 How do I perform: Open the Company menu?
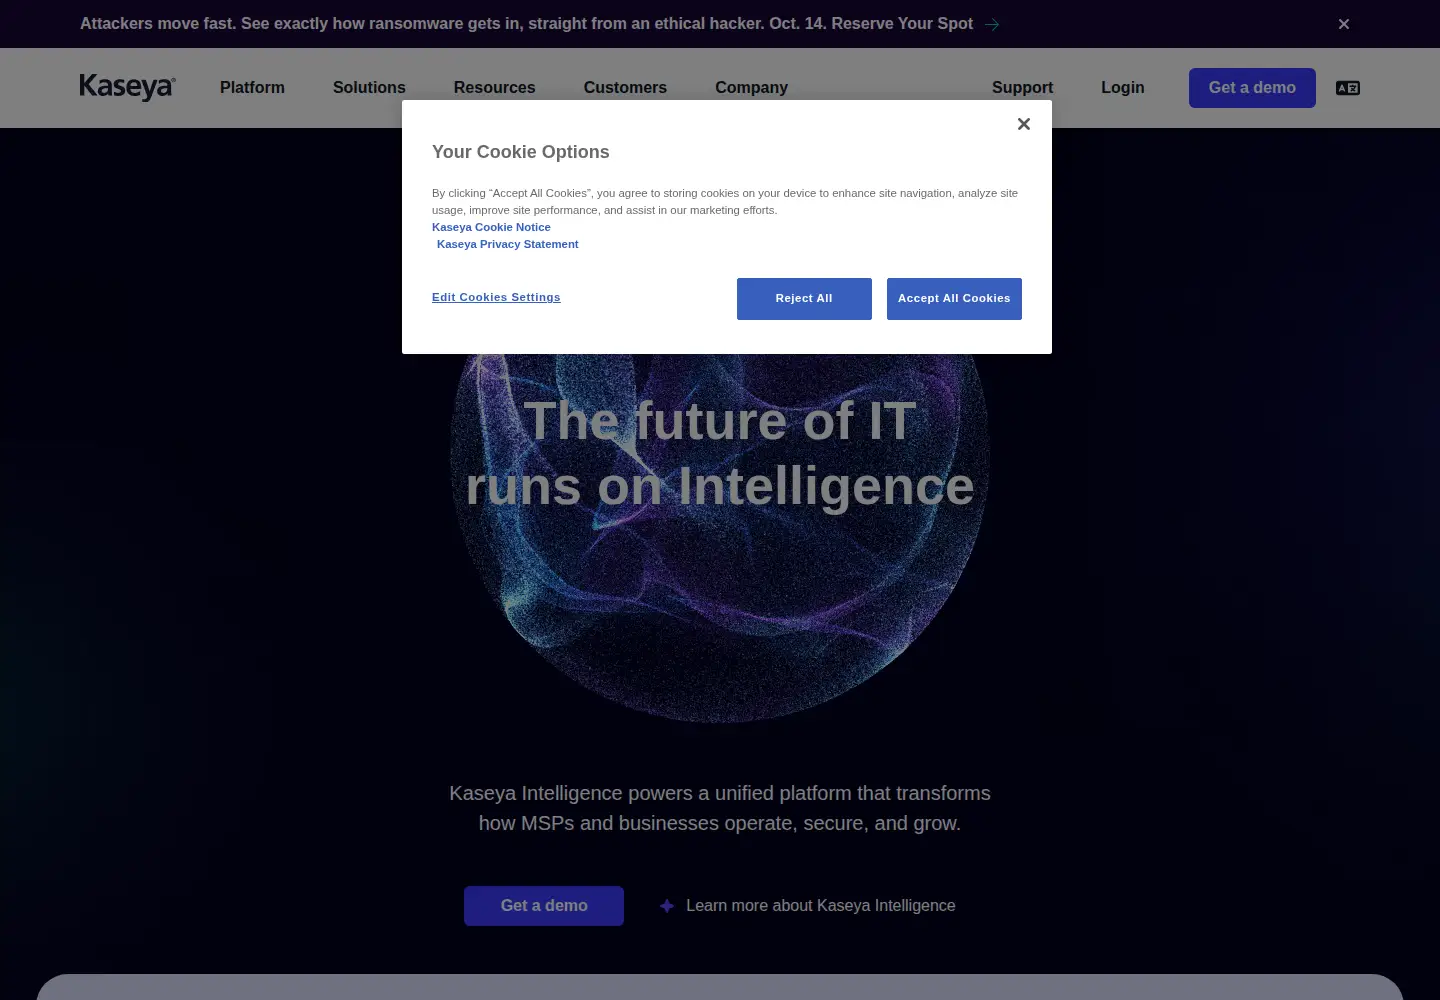tap(751, 88)
